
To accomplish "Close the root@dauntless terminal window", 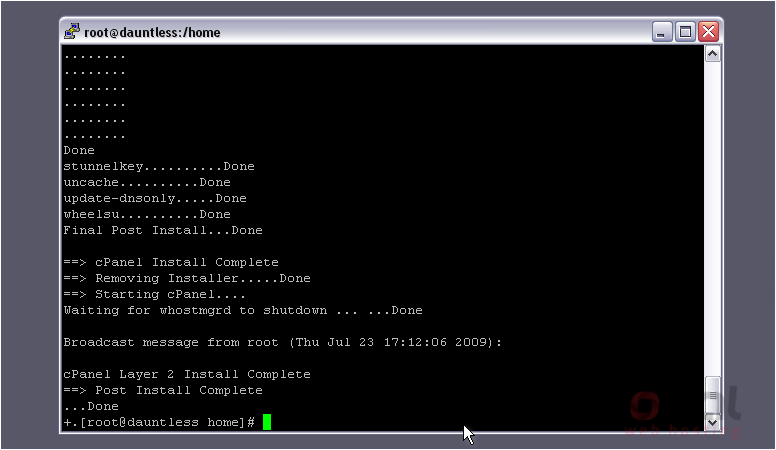I will coord(709,32).
